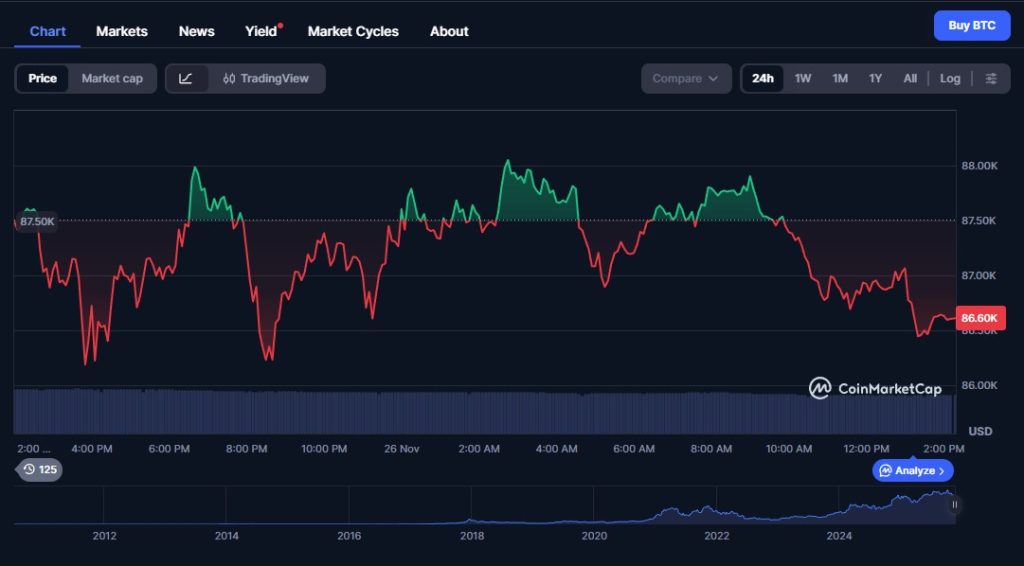Open the News tab
The width and height of the screenshot is (1024, 566).
point(196,31)
